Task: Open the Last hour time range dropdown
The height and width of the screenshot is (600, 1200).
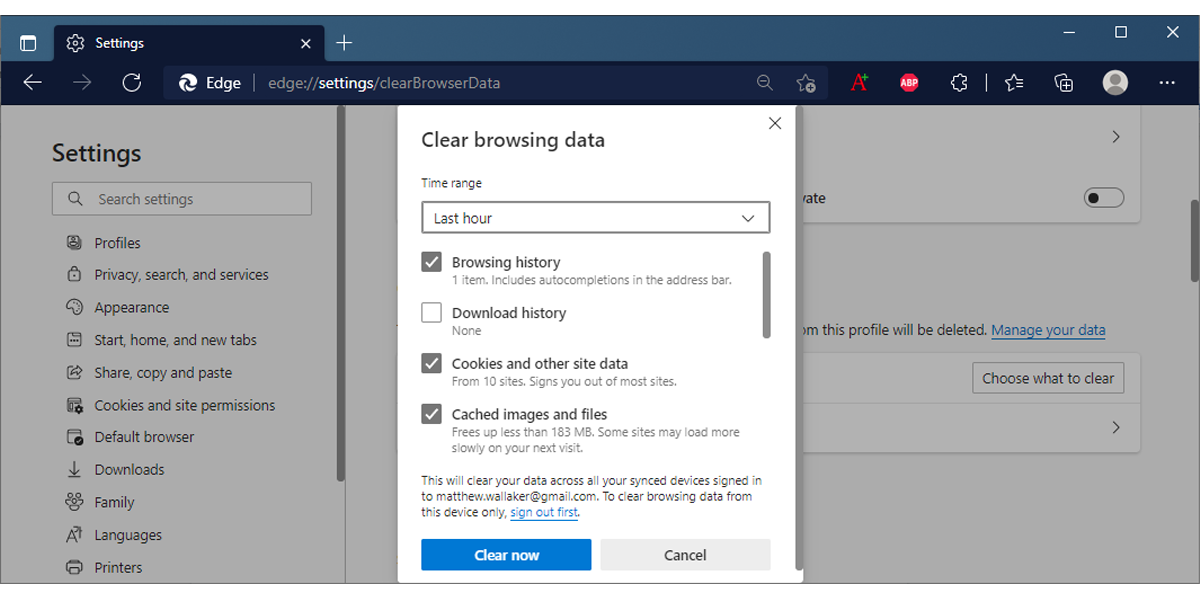Action: pyautogui.click(x=595, y=217)
